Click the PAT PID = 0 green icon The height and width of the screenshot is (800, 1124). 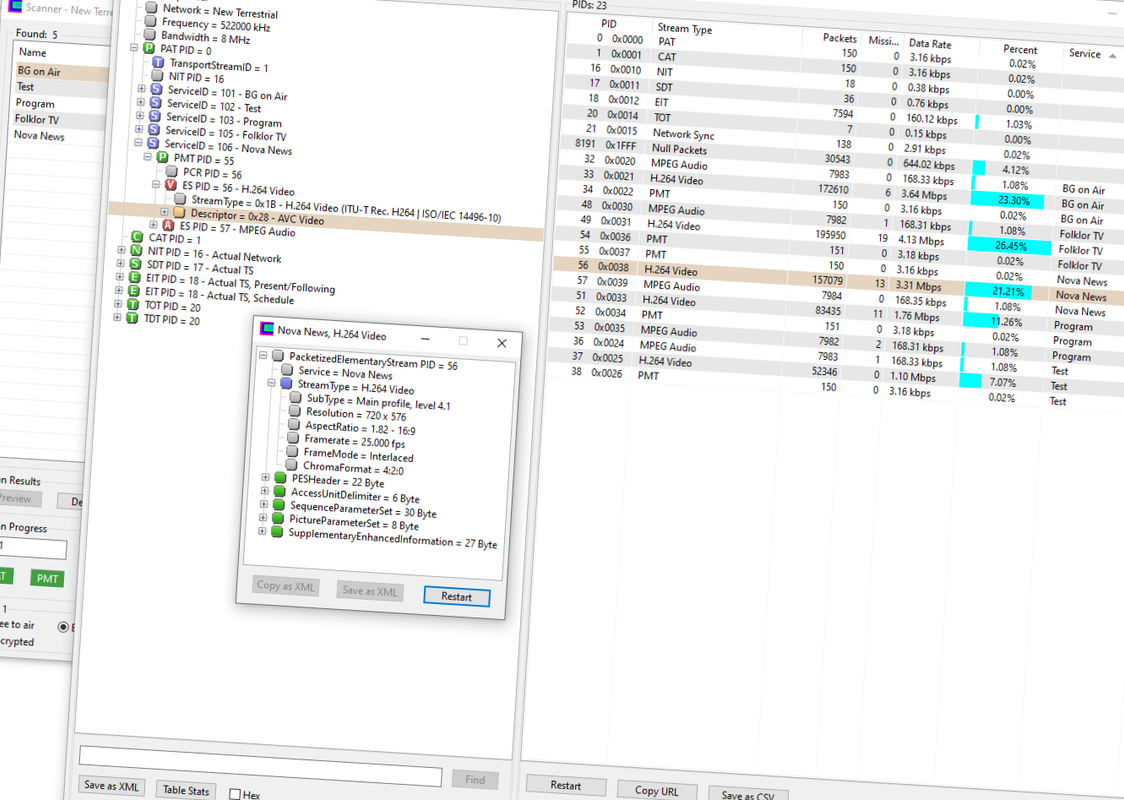pos(148,48)
